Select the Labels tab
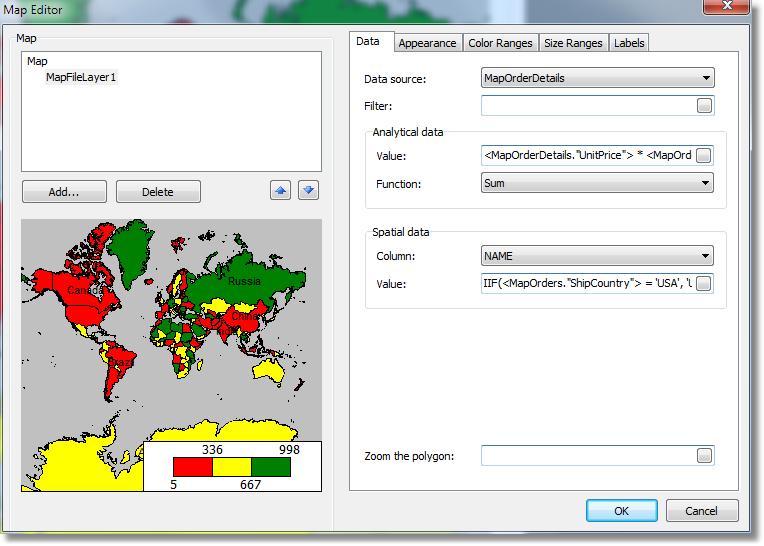 pos(629,43)
